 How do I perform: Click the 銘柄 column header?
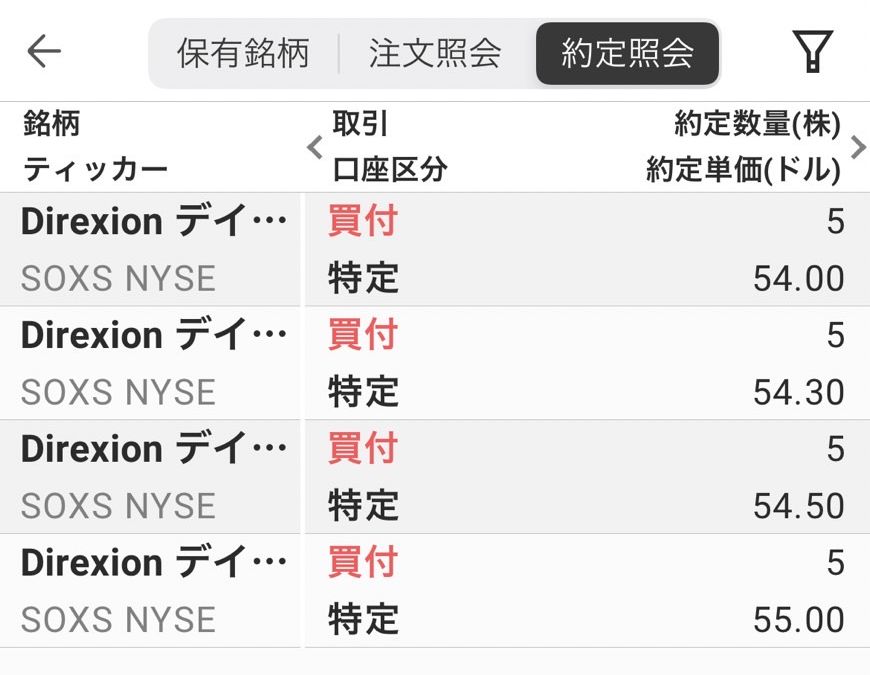click(51, 124)
